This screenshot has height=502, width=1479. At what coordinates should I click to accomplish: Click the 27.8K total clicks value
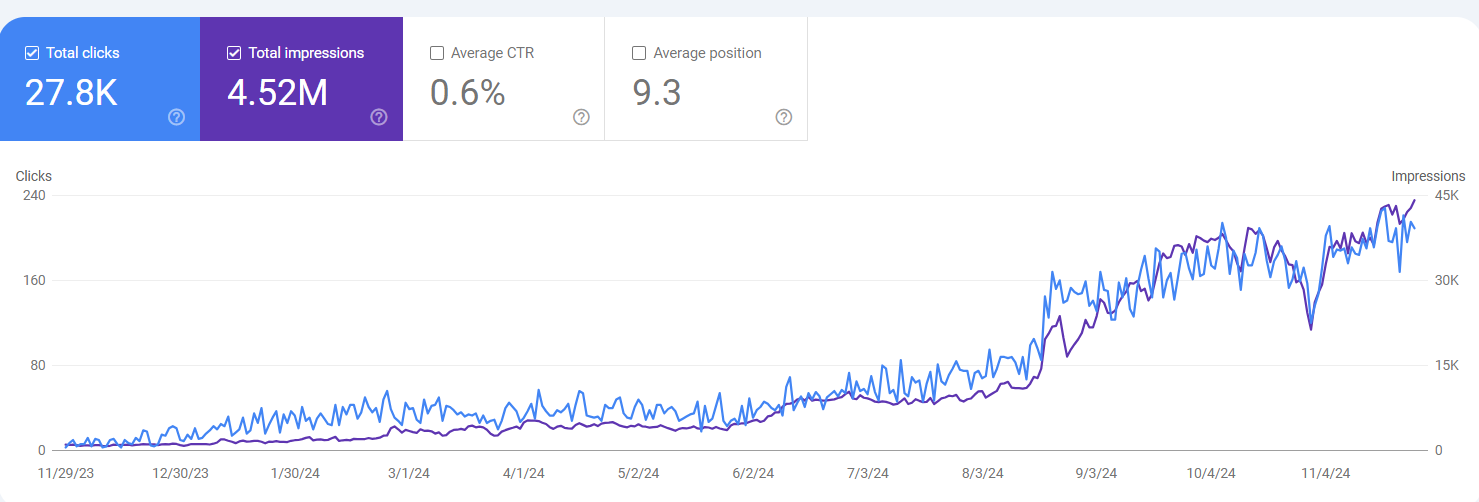pyautogui.click(x=71, y=93)
